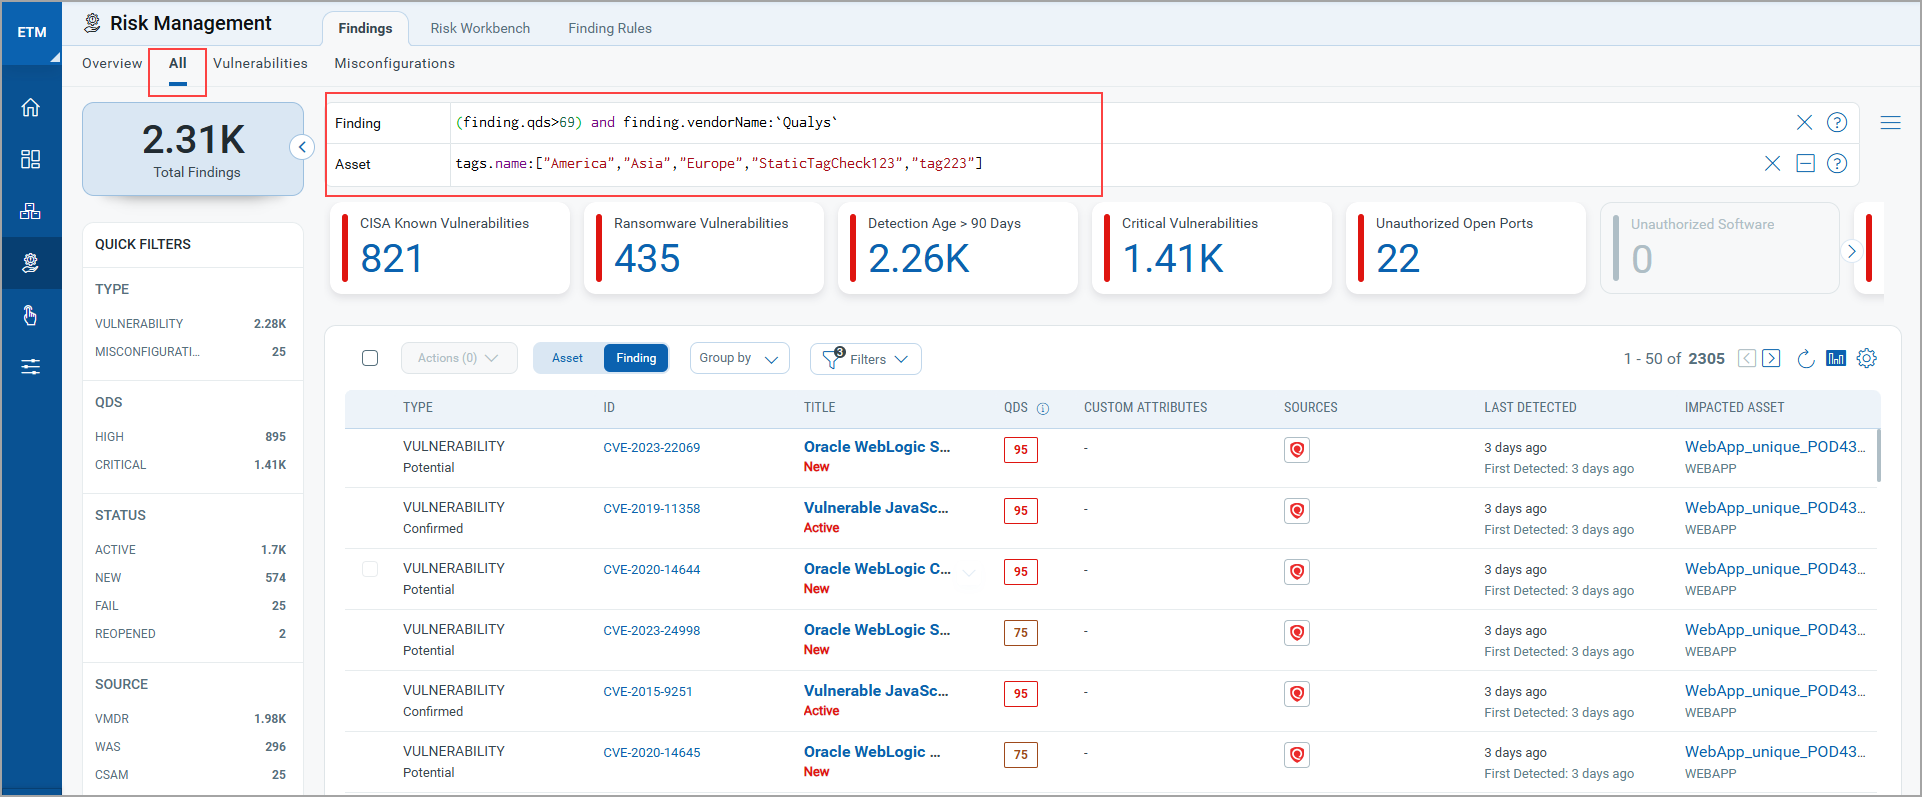Open the configuration sliders sidebar icon
This screenshot has width=1922, height=797.
pos(31,367)
